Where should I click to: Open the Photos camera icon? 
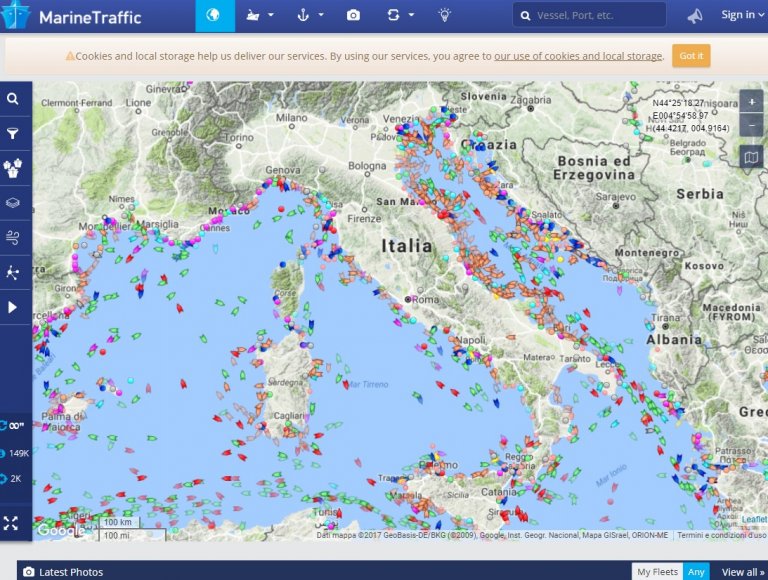[x=353, y=16]
